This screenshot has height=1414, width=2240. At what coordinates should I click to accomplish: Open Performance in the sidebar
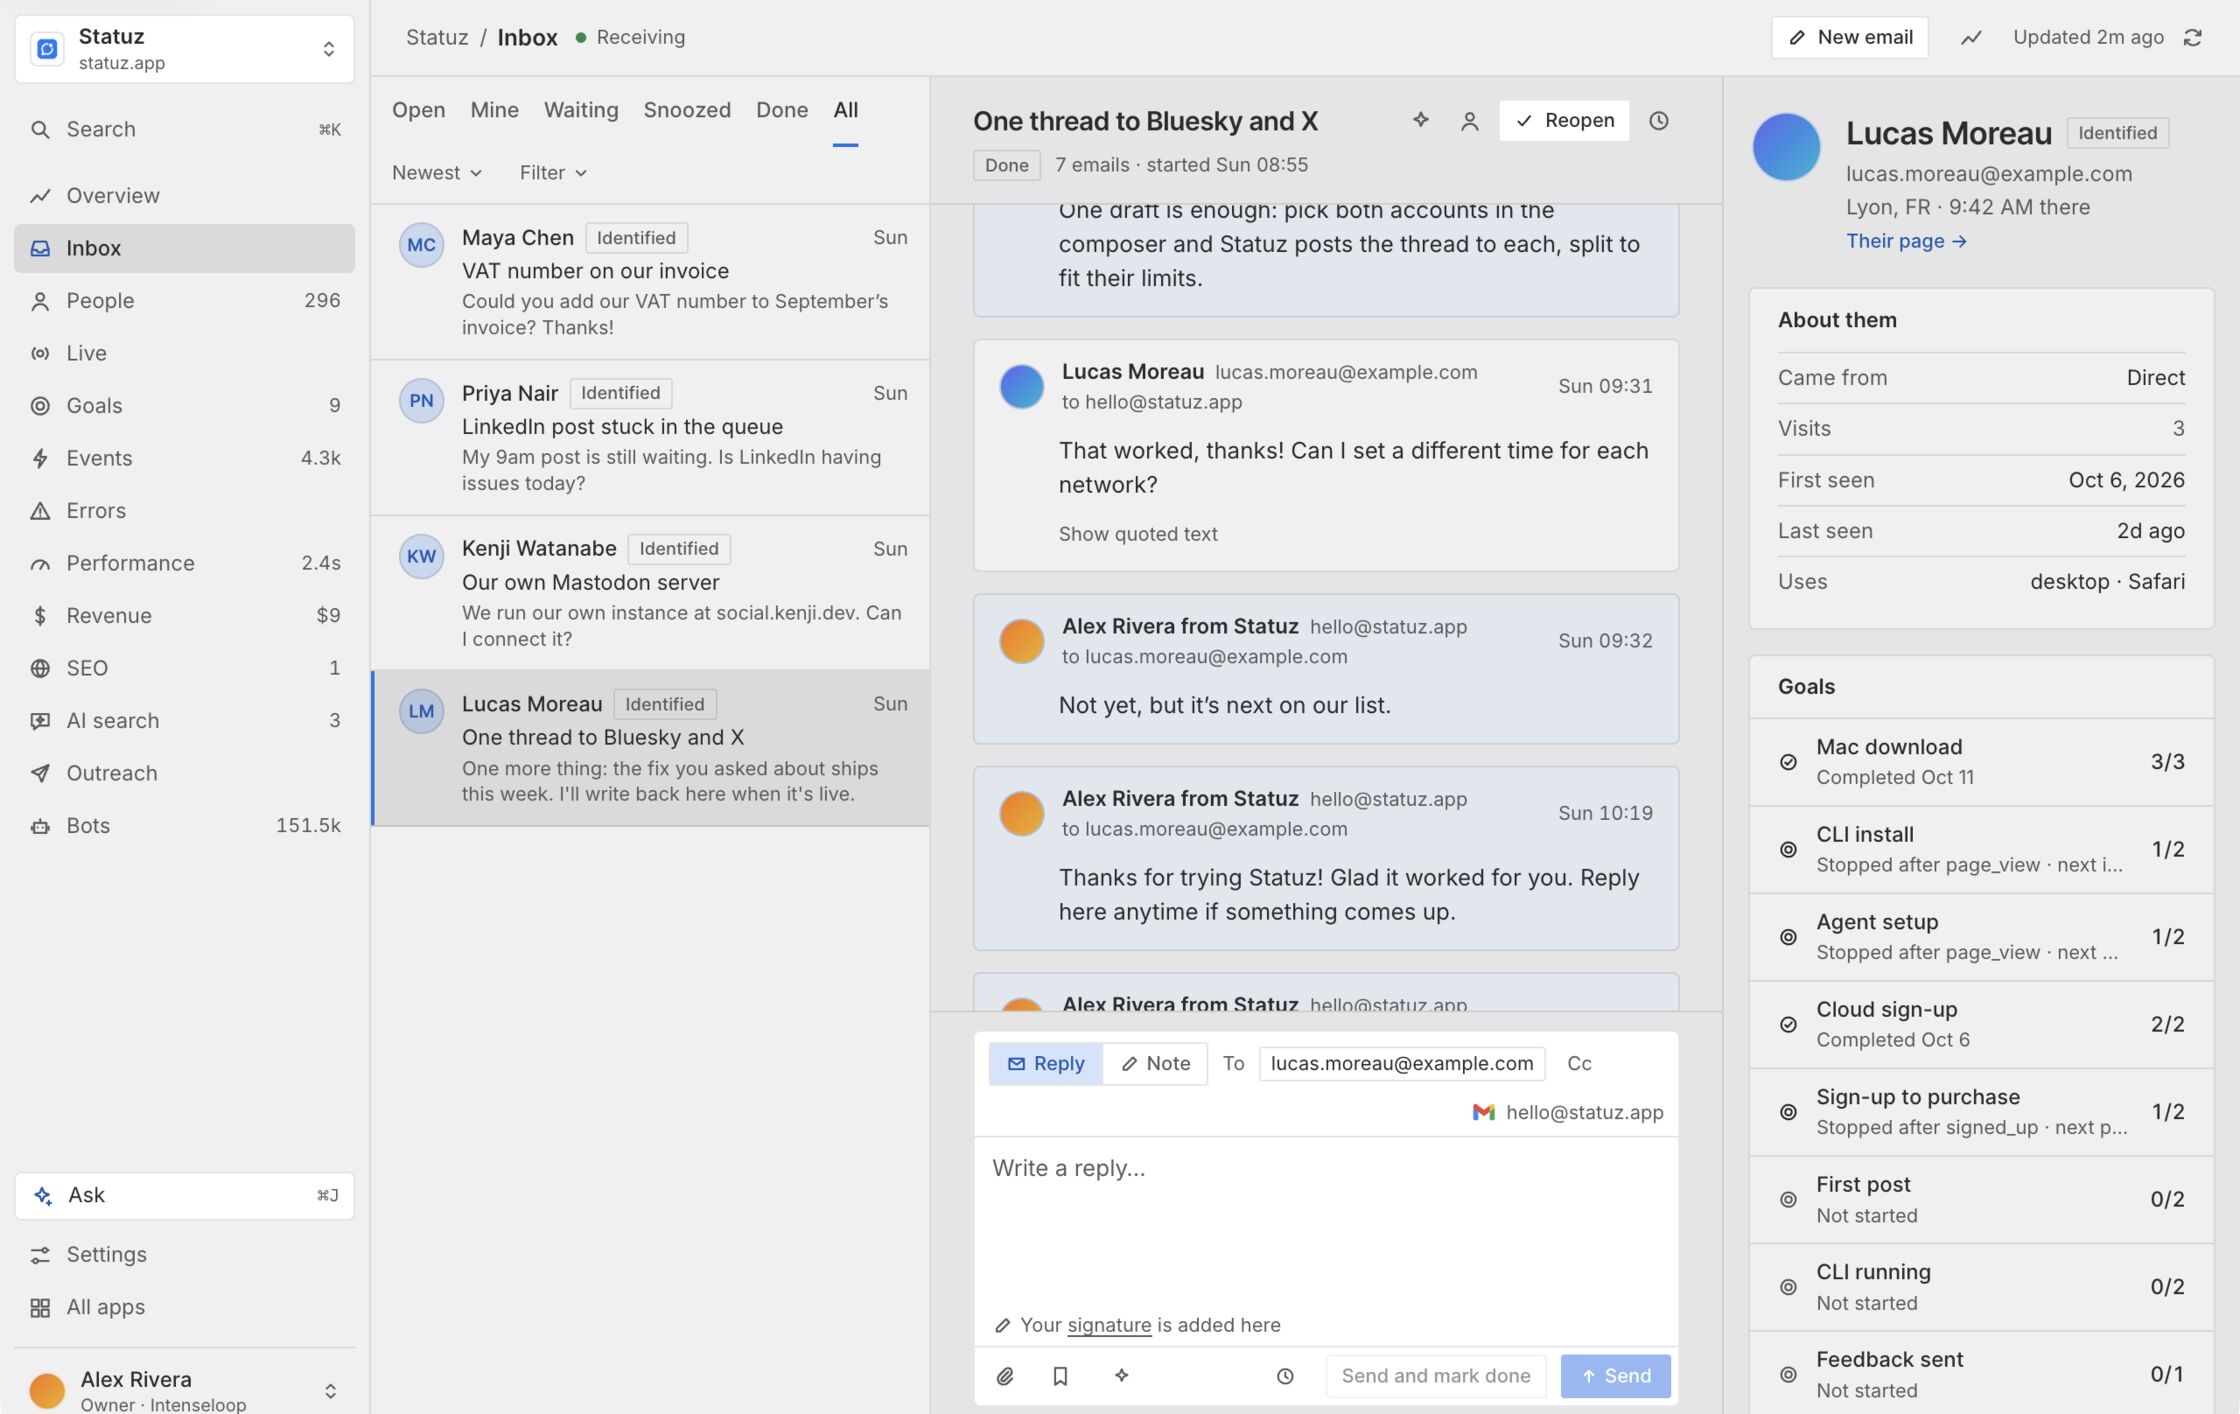pyautogui.click(x=184, y=563)
